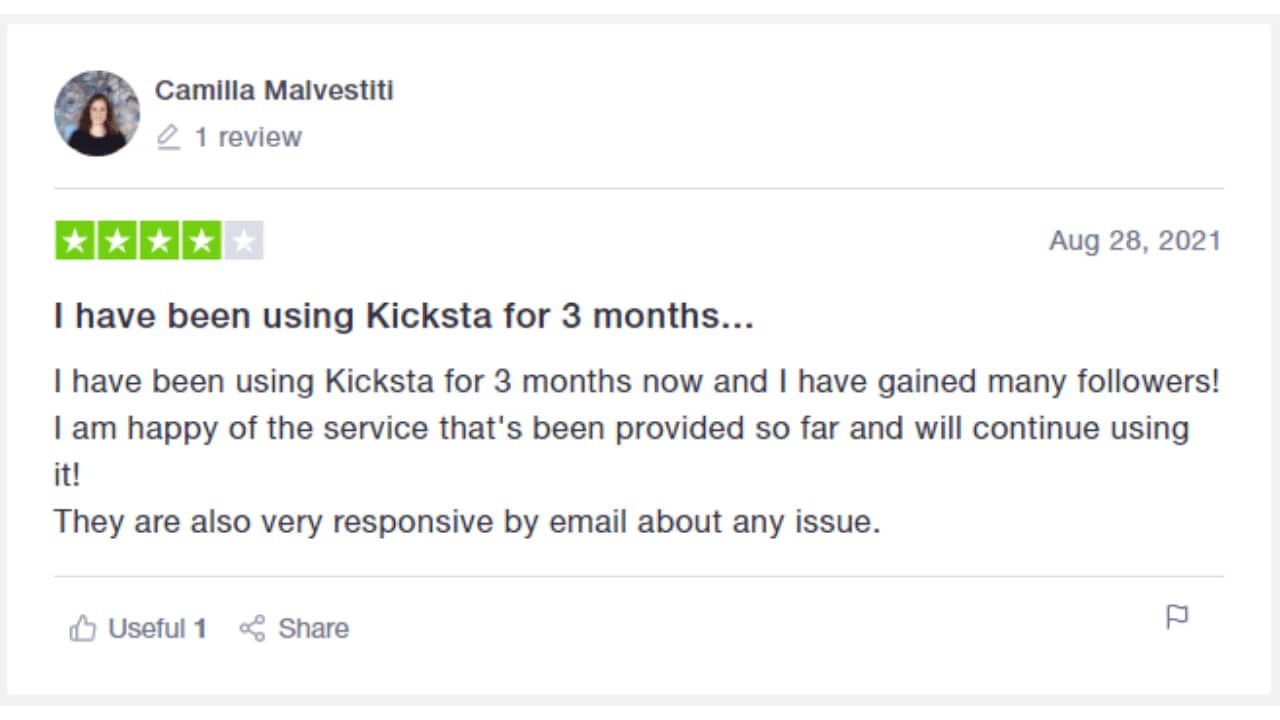Click the pencil icon beside review count

pyautogui.click(x=168, y=137)
